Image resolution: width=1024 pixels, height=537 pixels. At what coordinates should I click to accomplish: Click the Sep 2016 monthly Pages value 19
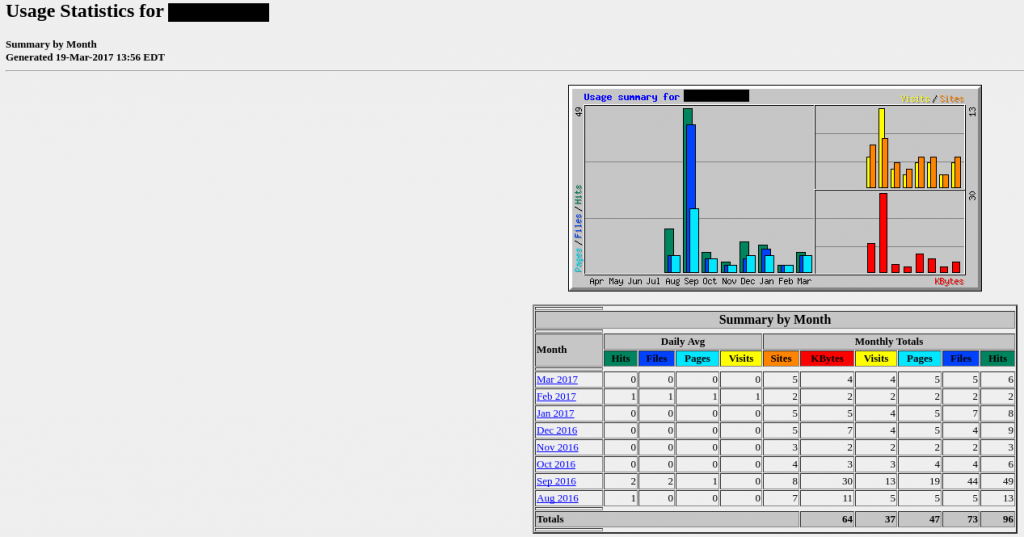[934, 481]
